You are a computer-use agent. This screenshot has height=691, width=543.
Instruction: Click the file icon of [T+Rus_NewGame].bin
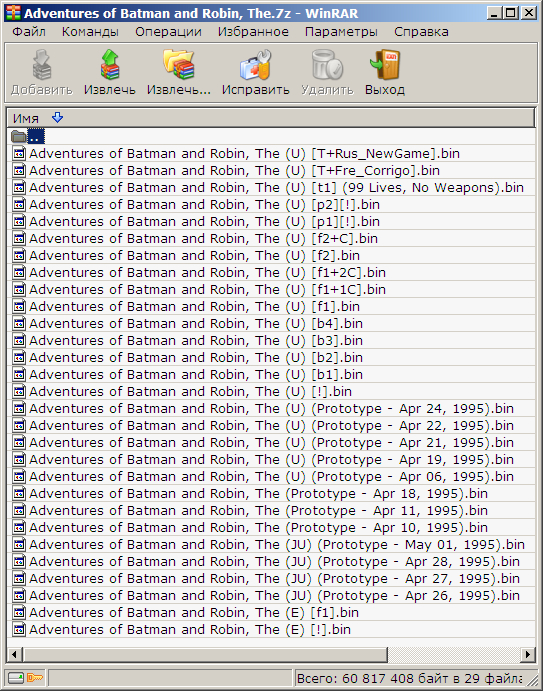19,153
